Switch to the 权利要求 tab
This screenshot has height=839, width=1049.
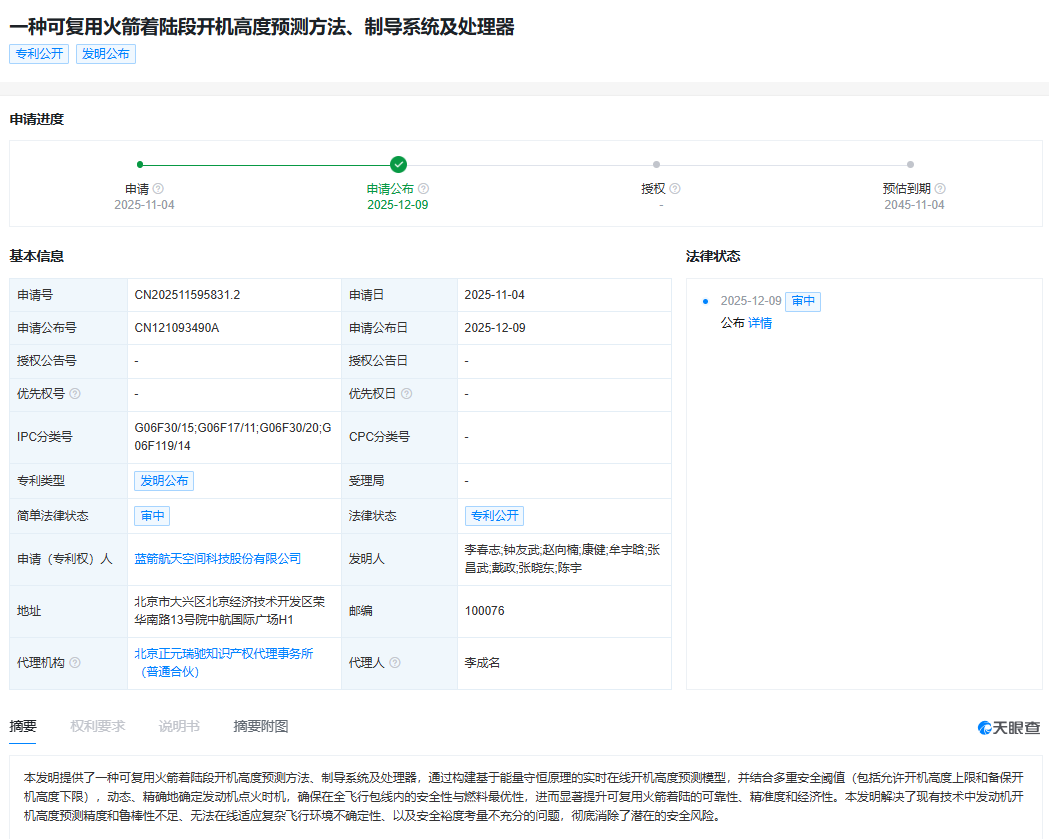95,727
